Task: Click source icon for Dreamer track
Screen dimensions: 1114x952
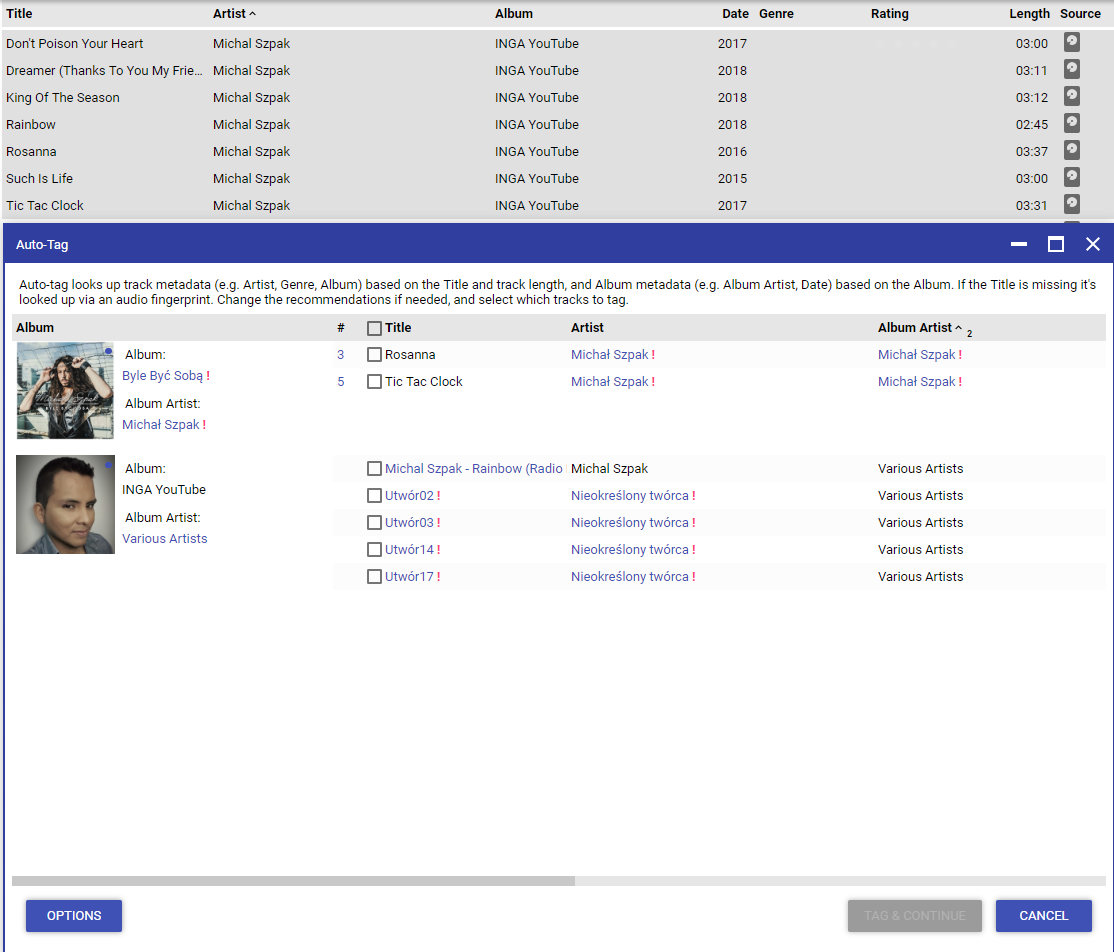Action: pyautogui.click(x=1071, y=69)
